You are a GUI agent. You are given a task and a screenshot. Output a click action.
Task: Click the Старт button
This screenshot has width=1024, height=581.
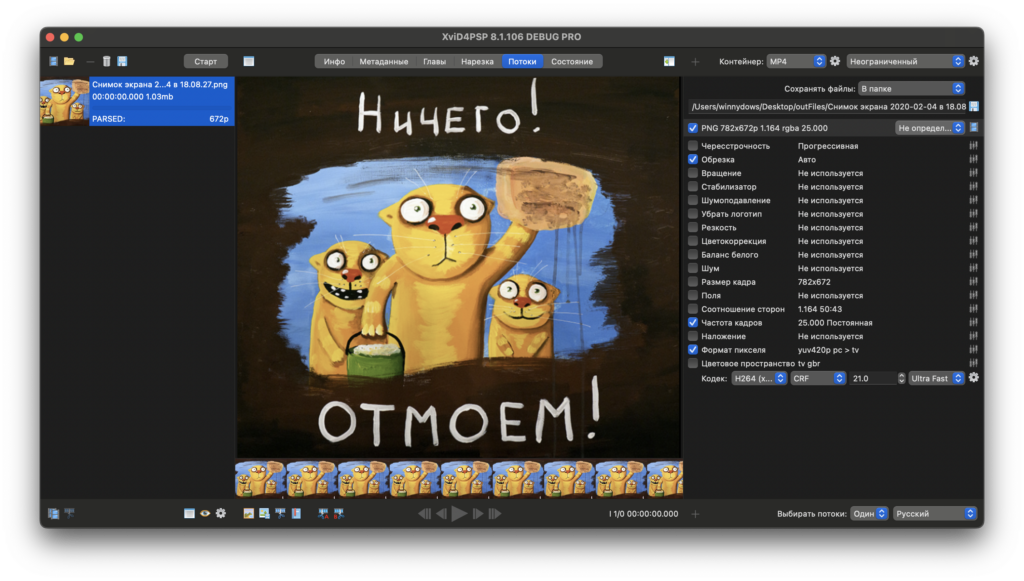coord(206,61)
